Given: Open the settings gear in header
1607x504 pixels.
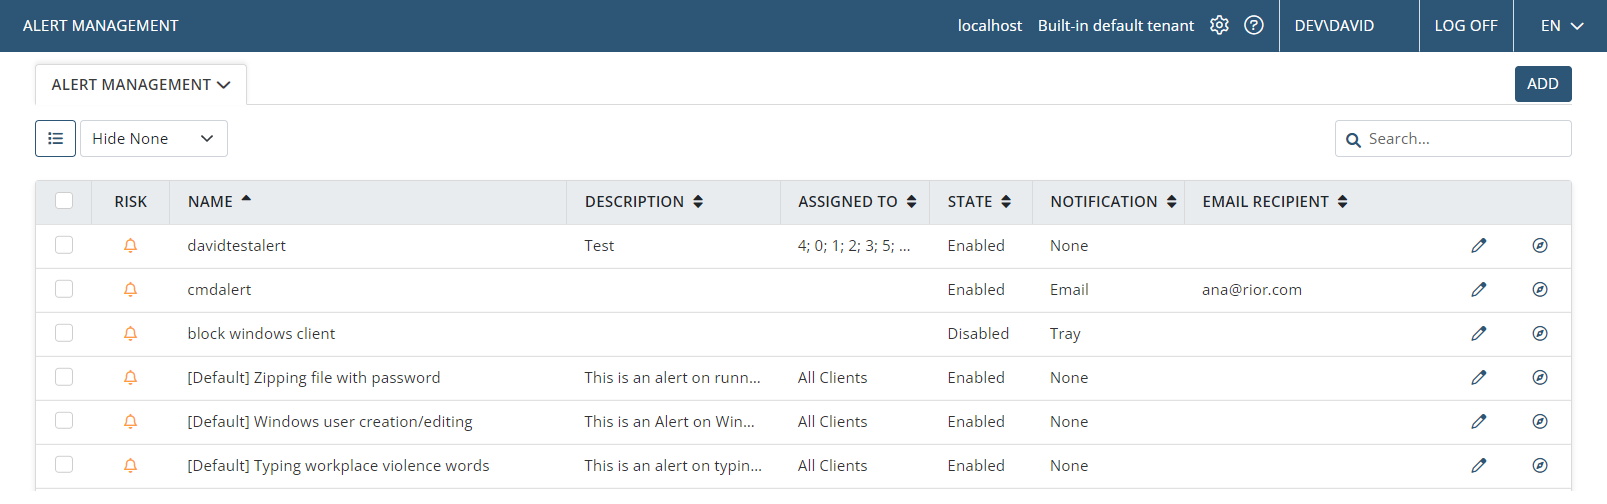Looking at the screenshot, I should pos(1219,25).
